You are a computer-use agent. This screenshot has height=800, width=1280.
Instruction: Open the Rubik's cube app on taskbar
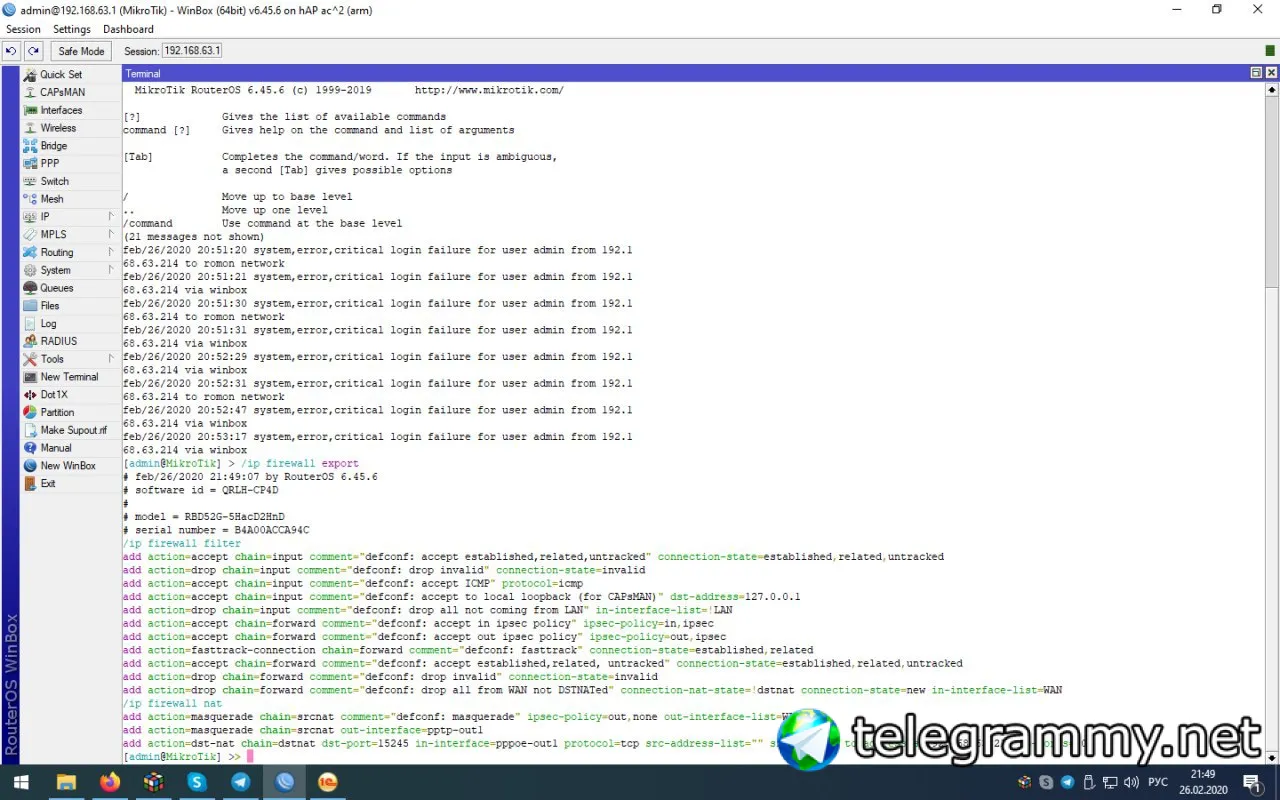click(153, 782)
